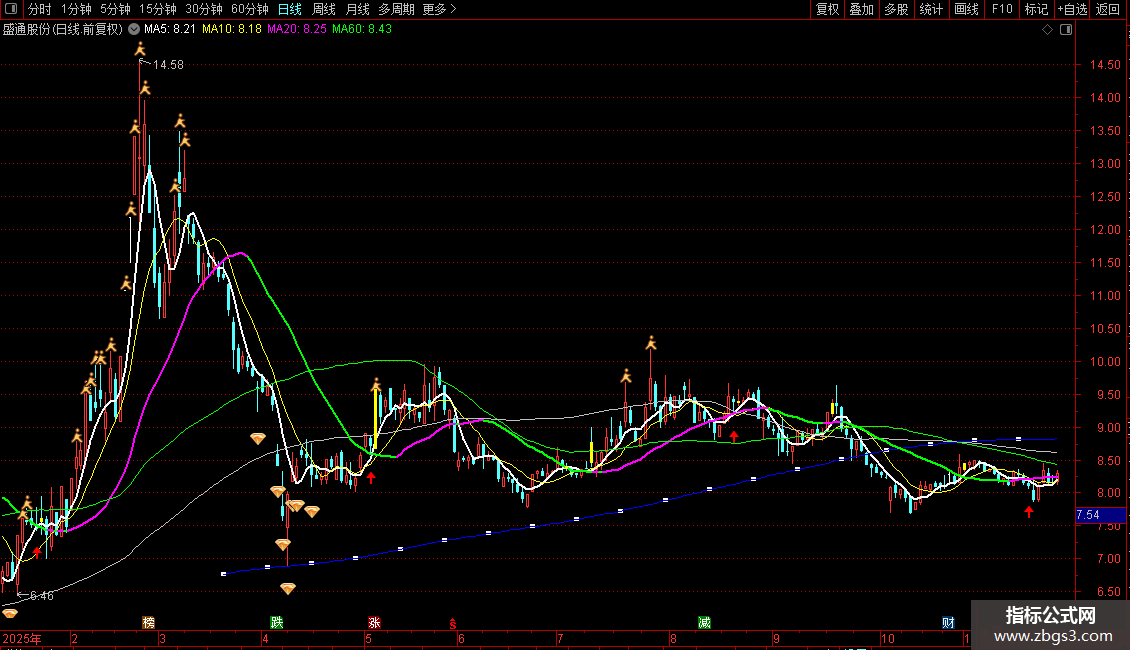Screen dimensions: 1130x650
Task: Click the orange 榜 event marker
Action: 149,622
